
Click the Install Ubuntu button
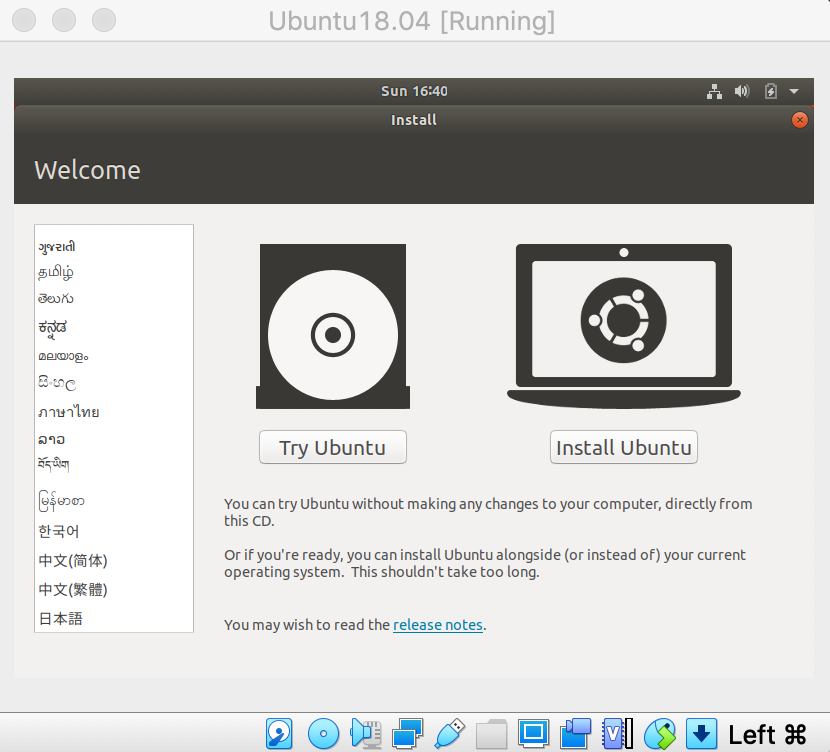624,447
